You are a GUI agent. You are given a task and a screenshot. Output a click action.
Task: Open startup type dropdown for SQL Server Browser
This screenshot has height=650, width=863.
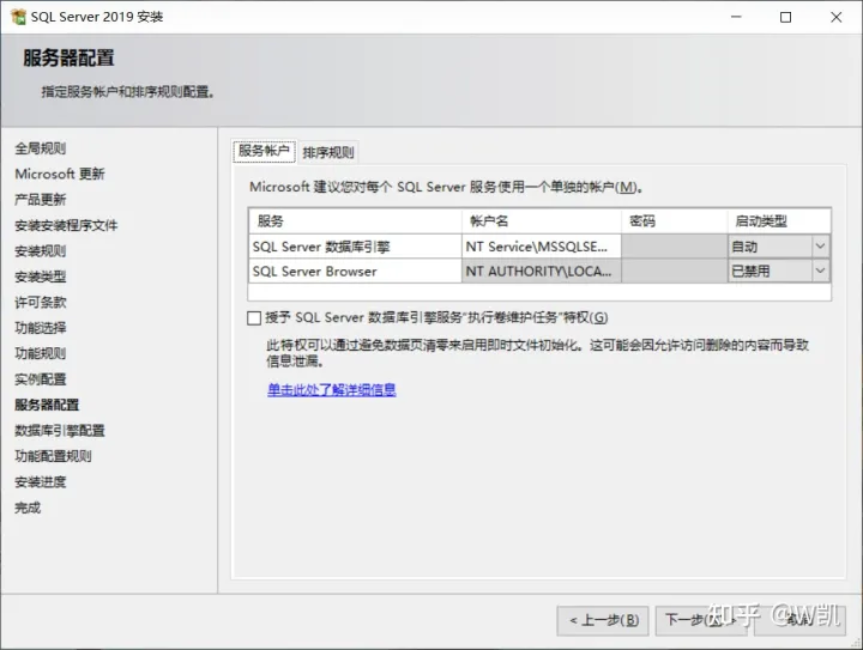(x=820, y=271)
